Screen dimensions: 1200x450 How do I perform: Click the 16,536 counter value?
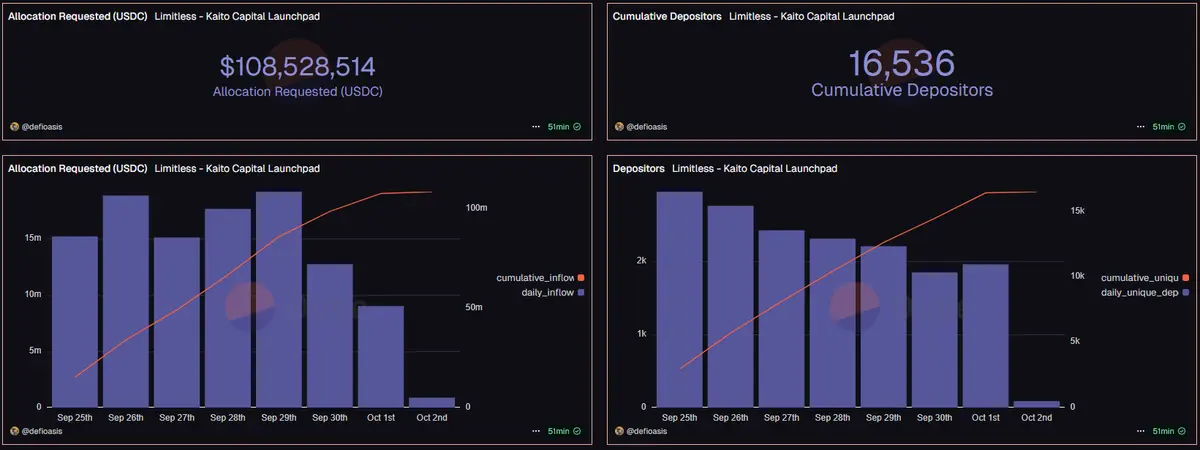[902, 63]
